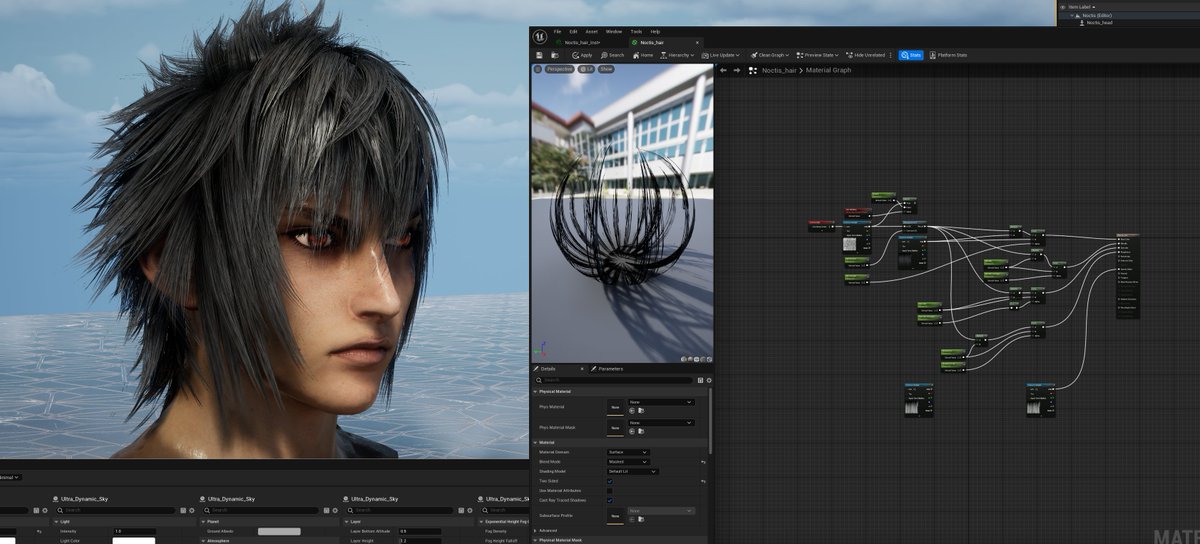Enable Use Material Attributes checkbox

pyautogui.click(x=610, y=490)
